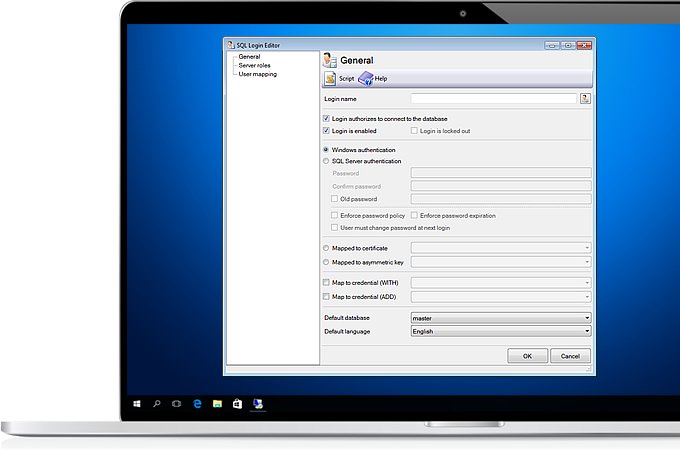Focus the Login name input field

point(494,98)
